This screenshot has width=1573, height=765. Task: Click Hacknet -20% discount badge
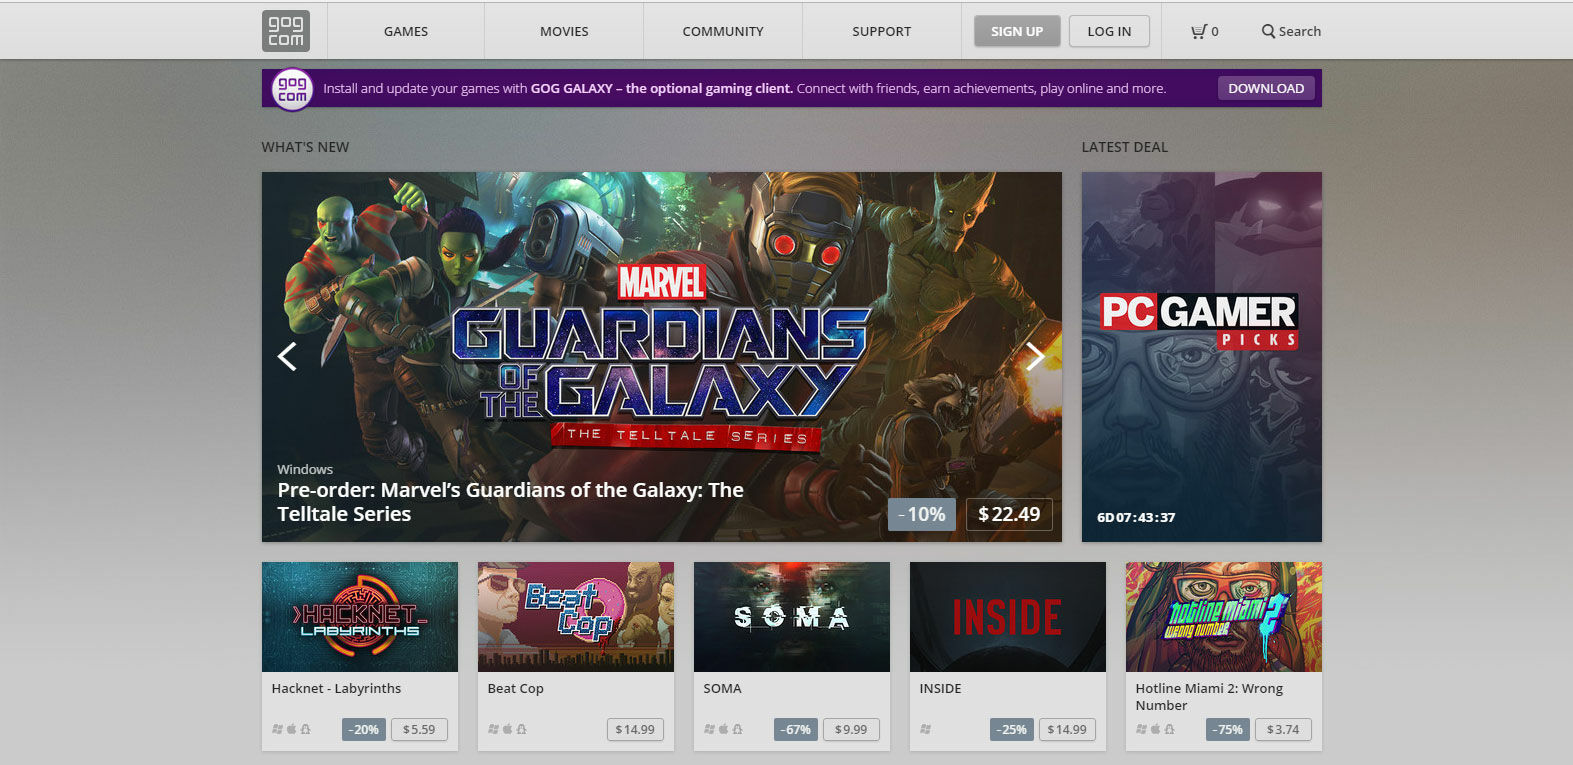click(364, 729)
